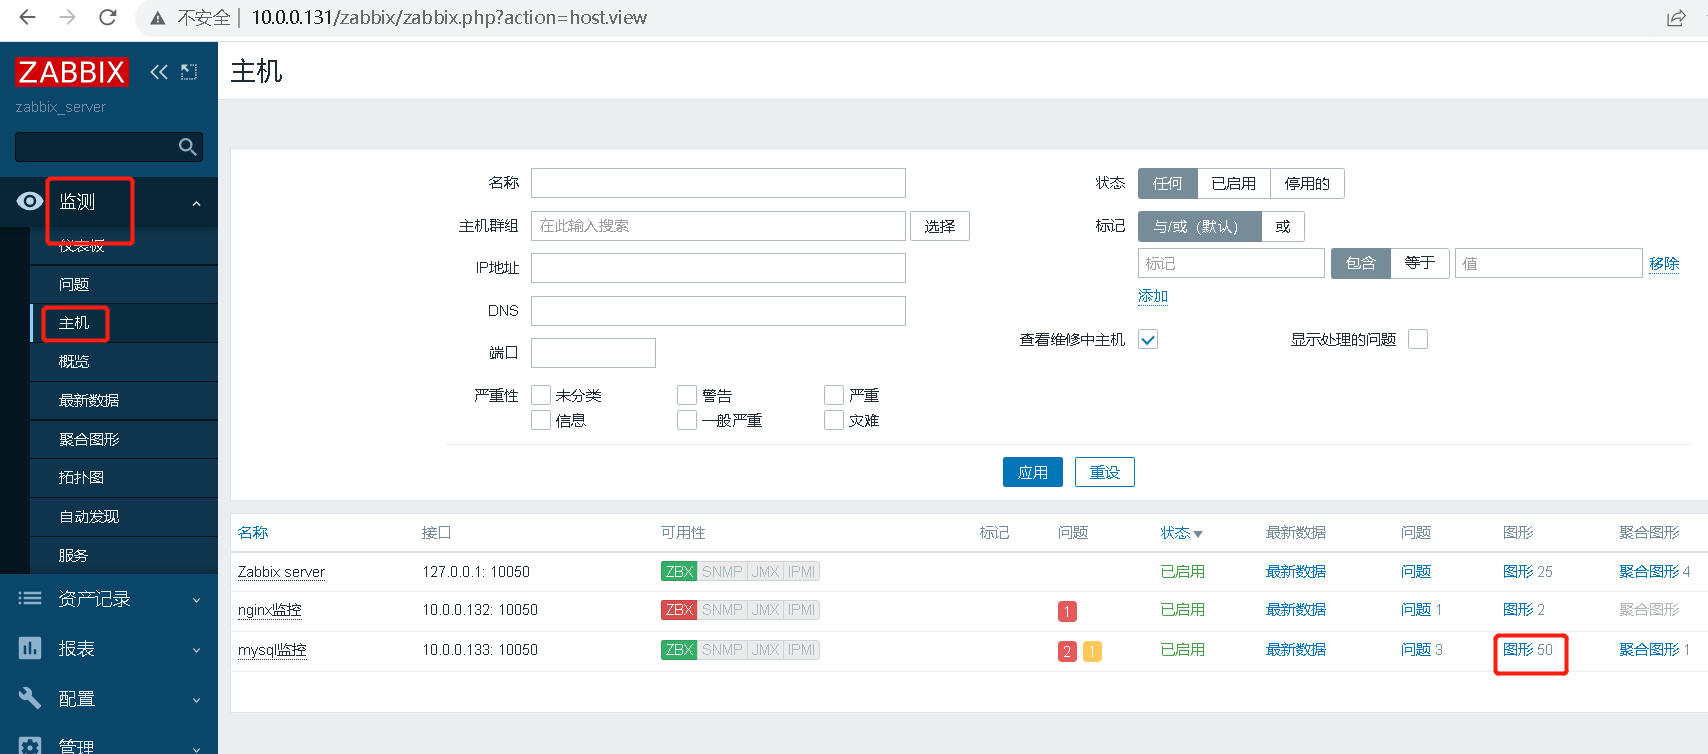
Task: Enable 显示处理的问题 checkbox
Action: 1418,339
